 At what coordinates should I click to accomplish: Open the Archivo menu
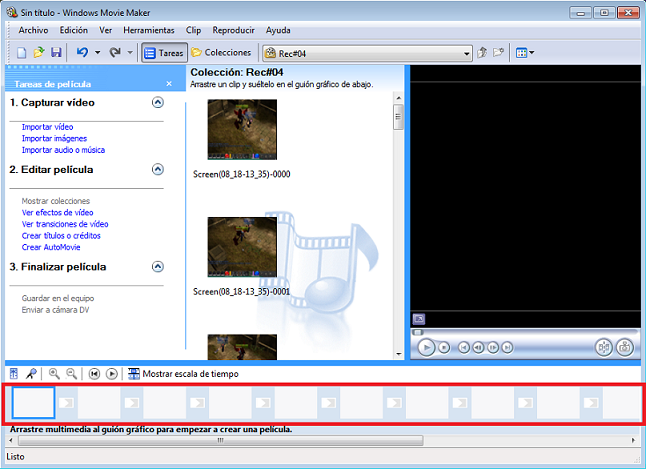33,30
